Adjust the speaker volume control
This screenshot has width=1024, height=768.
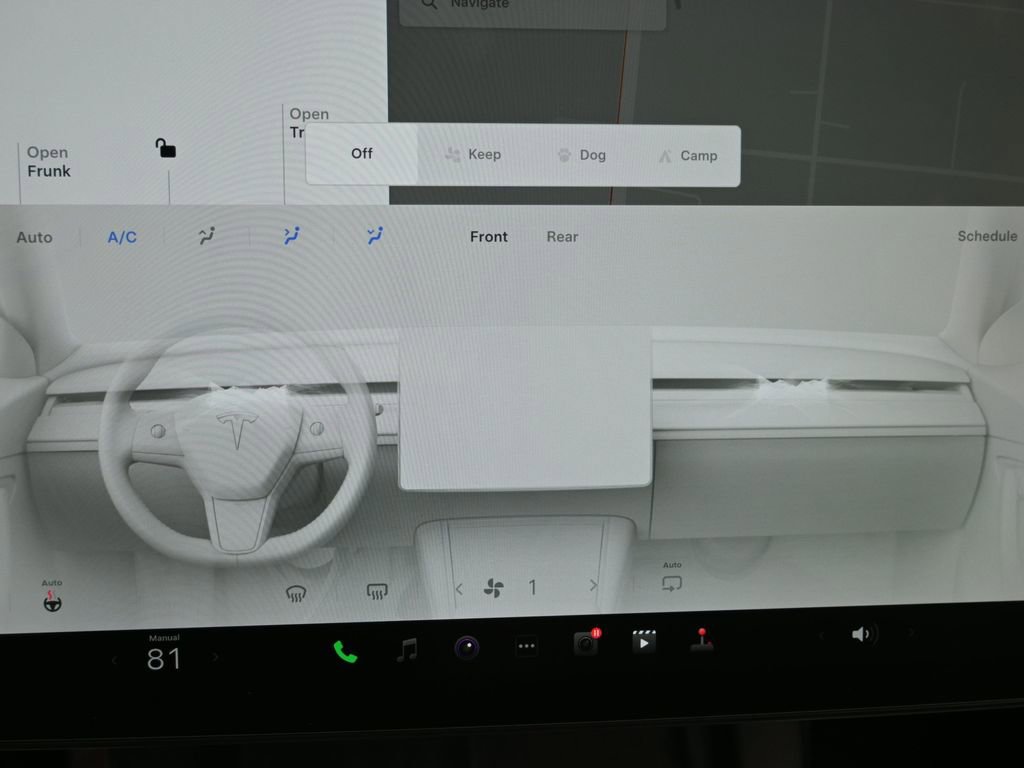(x=861, y=634)
